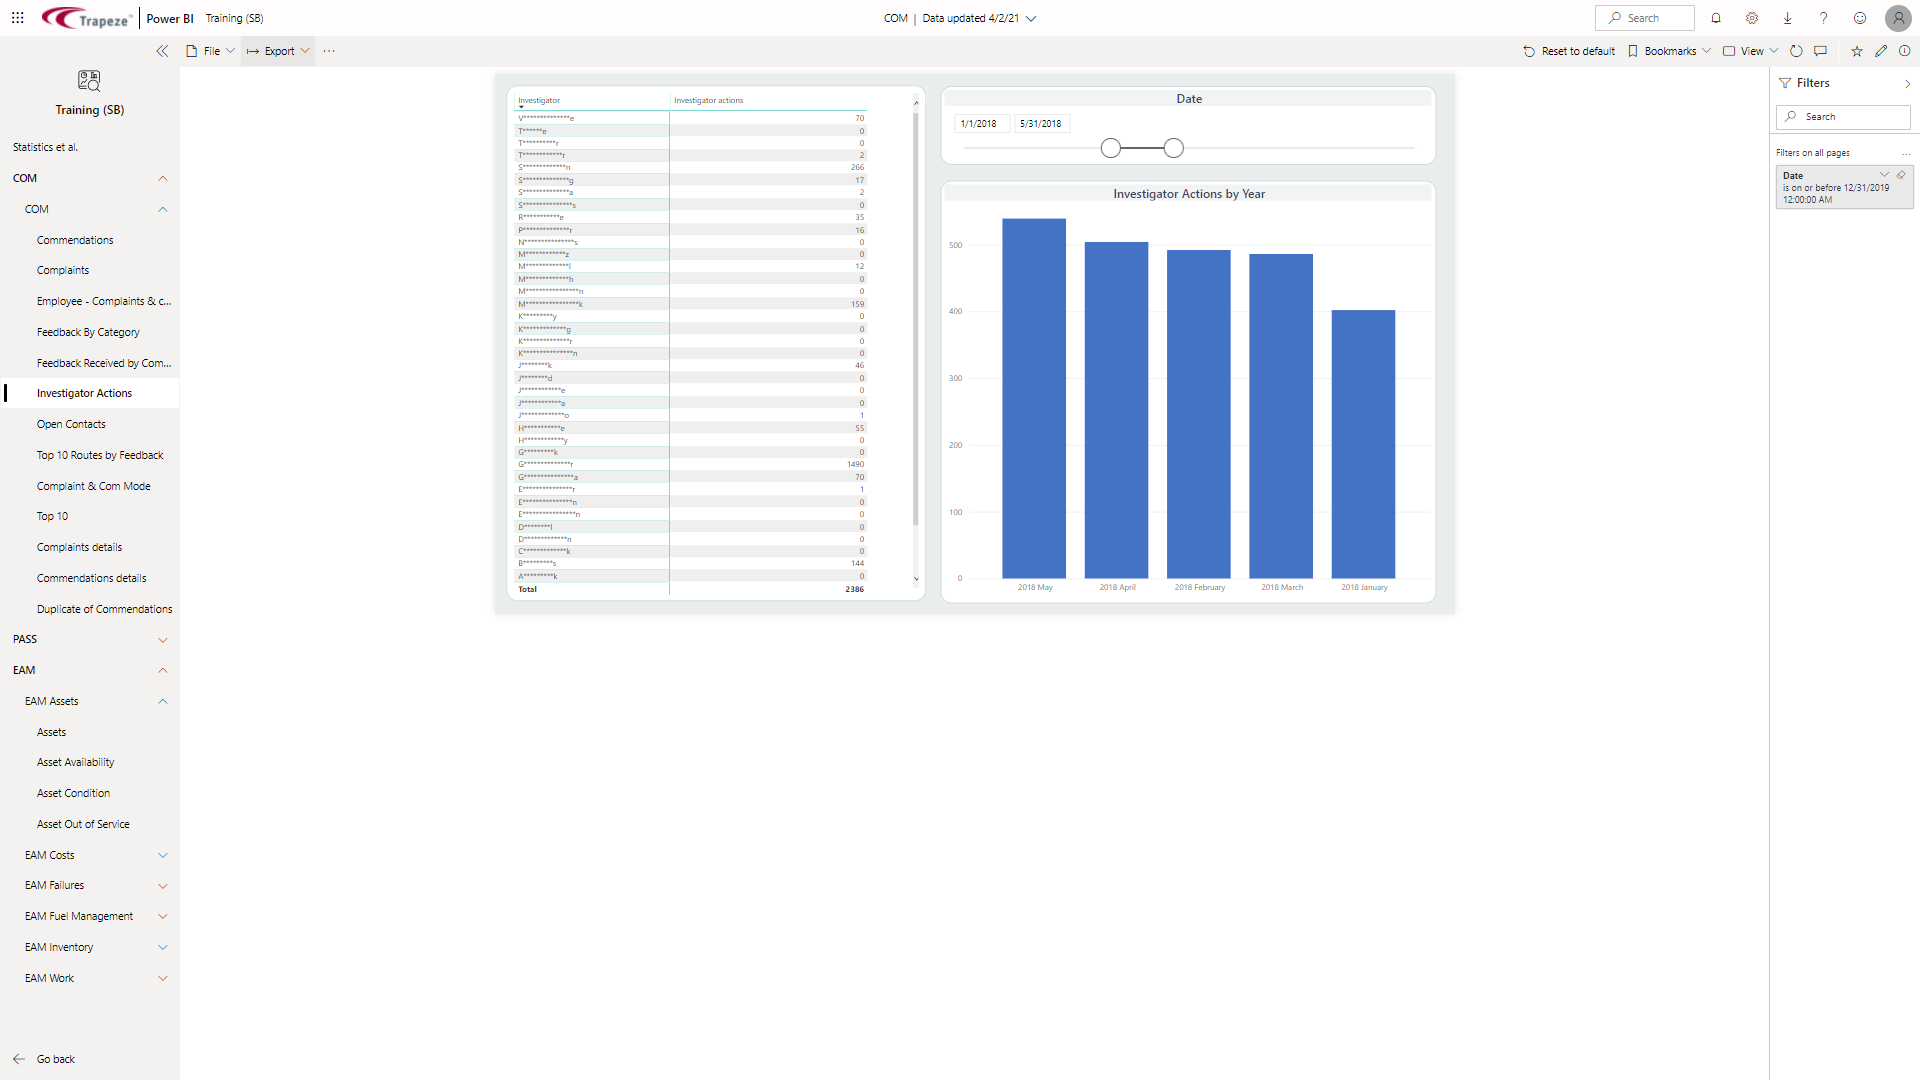Clear the Date filter using the eraser icon
1920x1080 pixels.
pos(1903,174)
